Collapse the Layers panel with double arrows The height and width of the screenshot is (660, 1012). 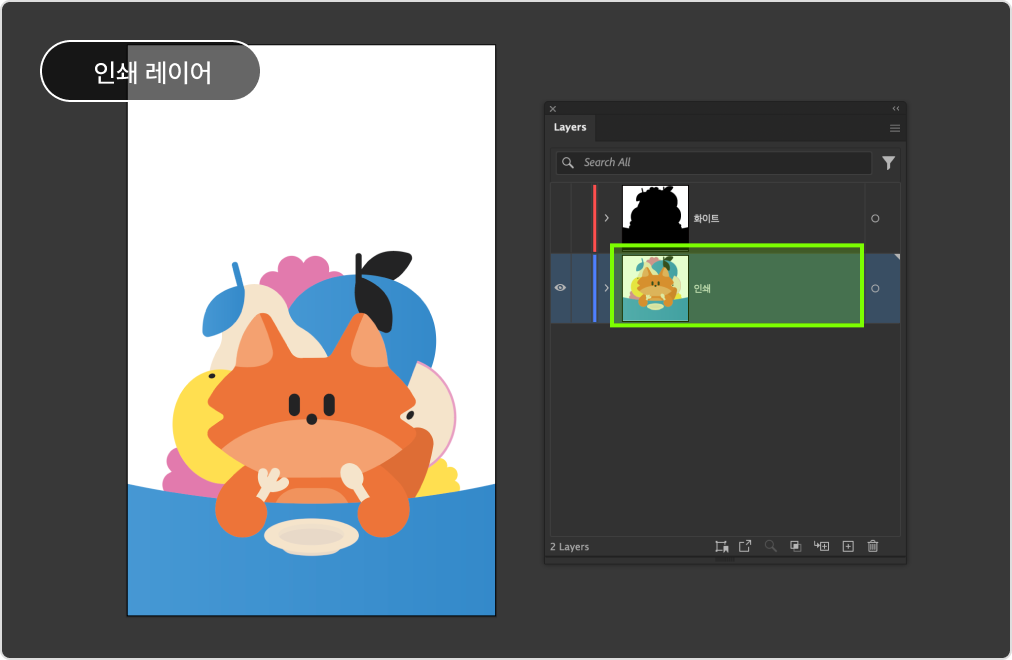(x=896, y=109)
